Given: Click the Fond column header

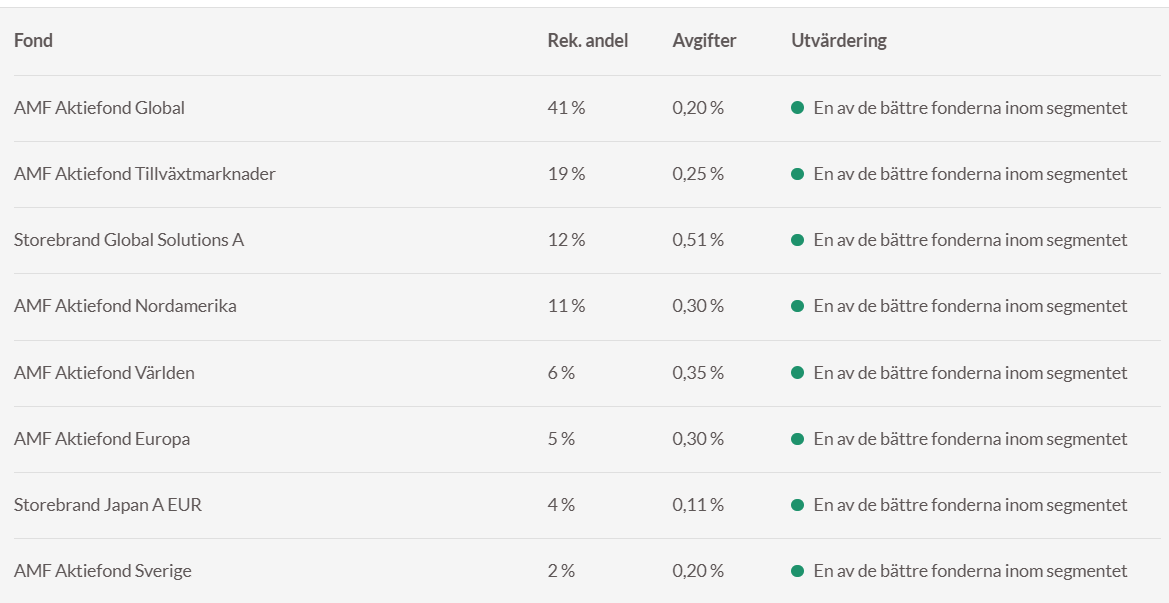Looking at the screenshot, I should (x=33, y=41).
